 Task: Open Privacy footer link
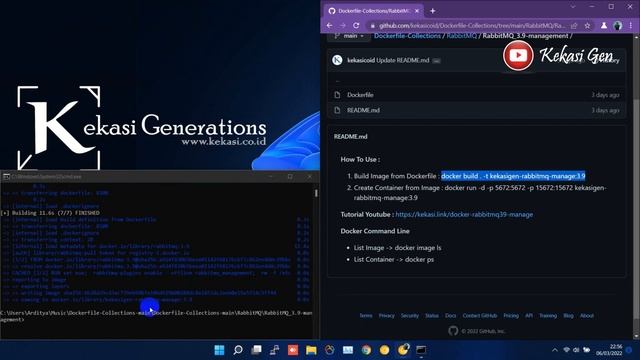click(387, 316)
